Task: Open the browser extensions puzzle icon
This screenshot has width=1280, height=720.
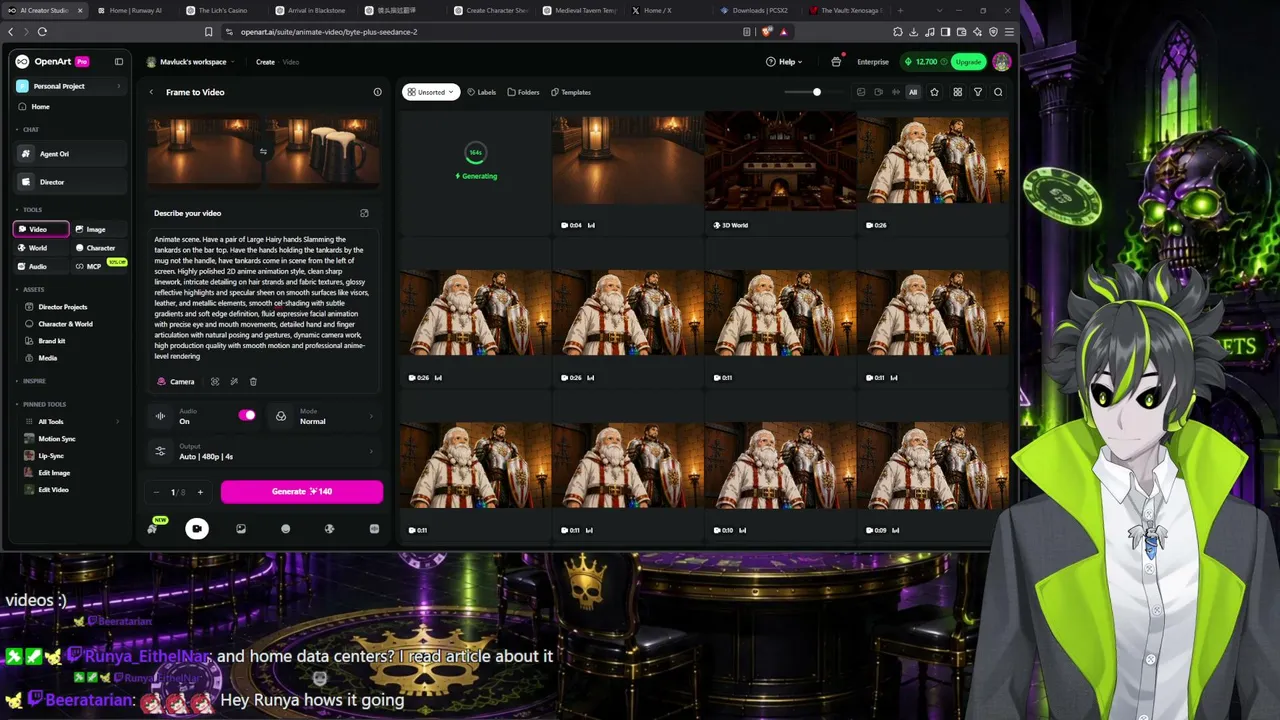Action: (x=898, y=32)
